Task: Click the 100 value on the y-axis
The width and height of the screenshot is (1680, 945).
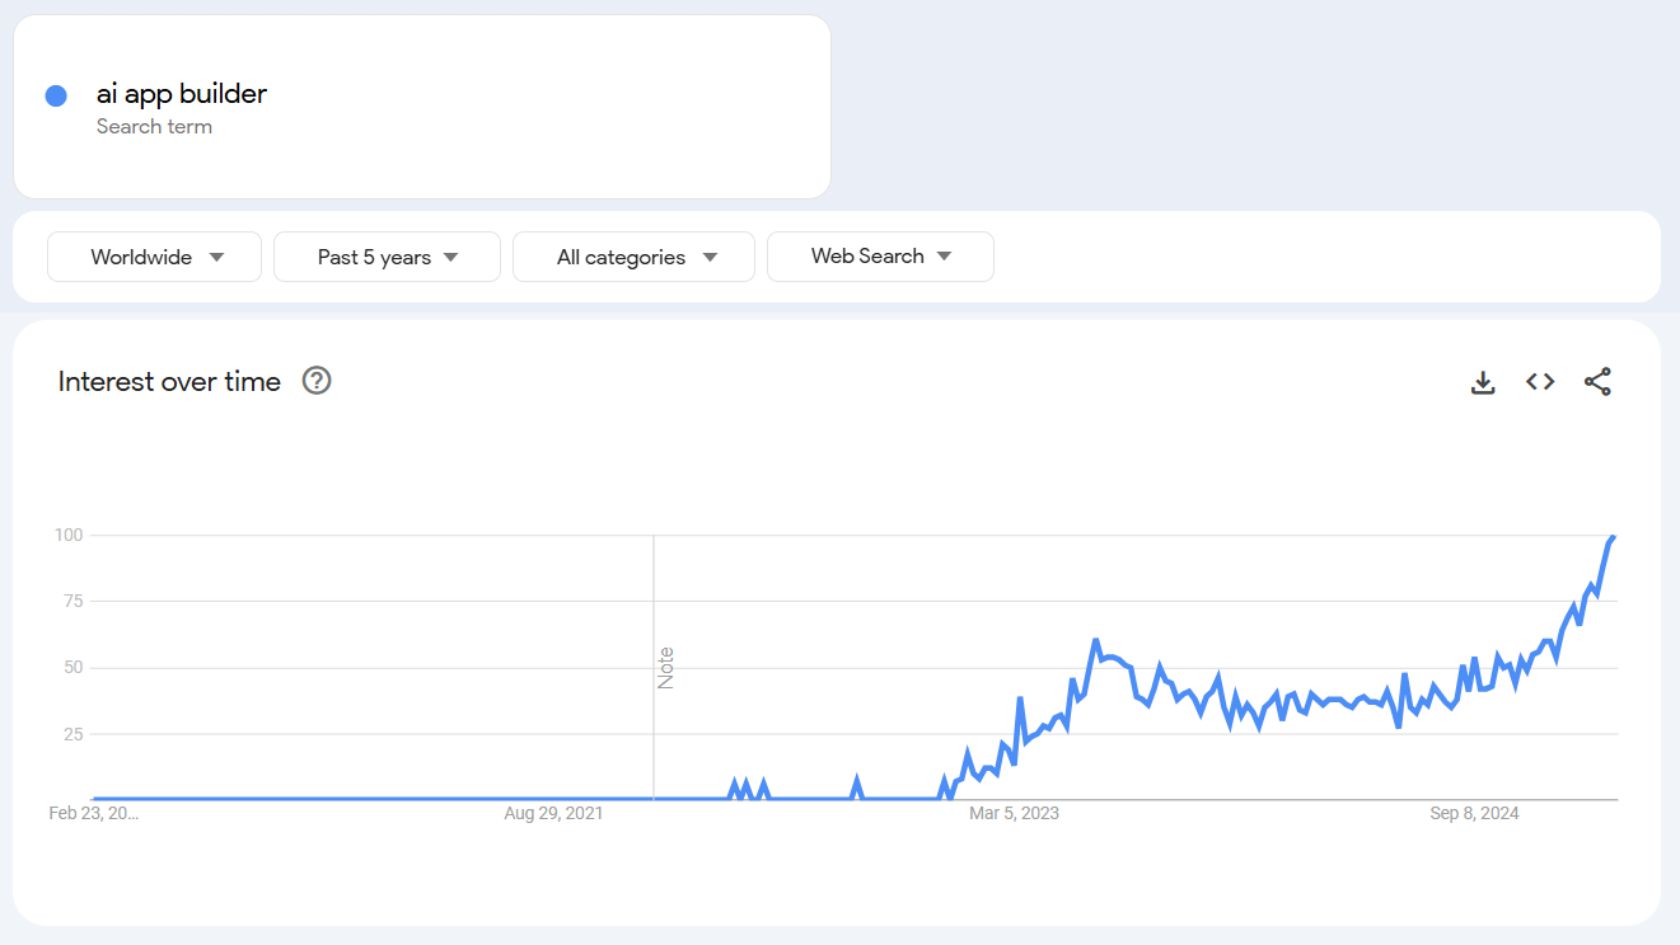Action: coord(68,533)
